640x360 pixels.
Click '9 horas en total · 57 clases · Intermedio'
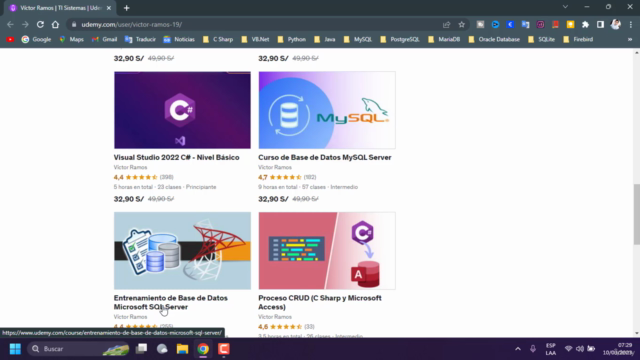coord(308,187)
